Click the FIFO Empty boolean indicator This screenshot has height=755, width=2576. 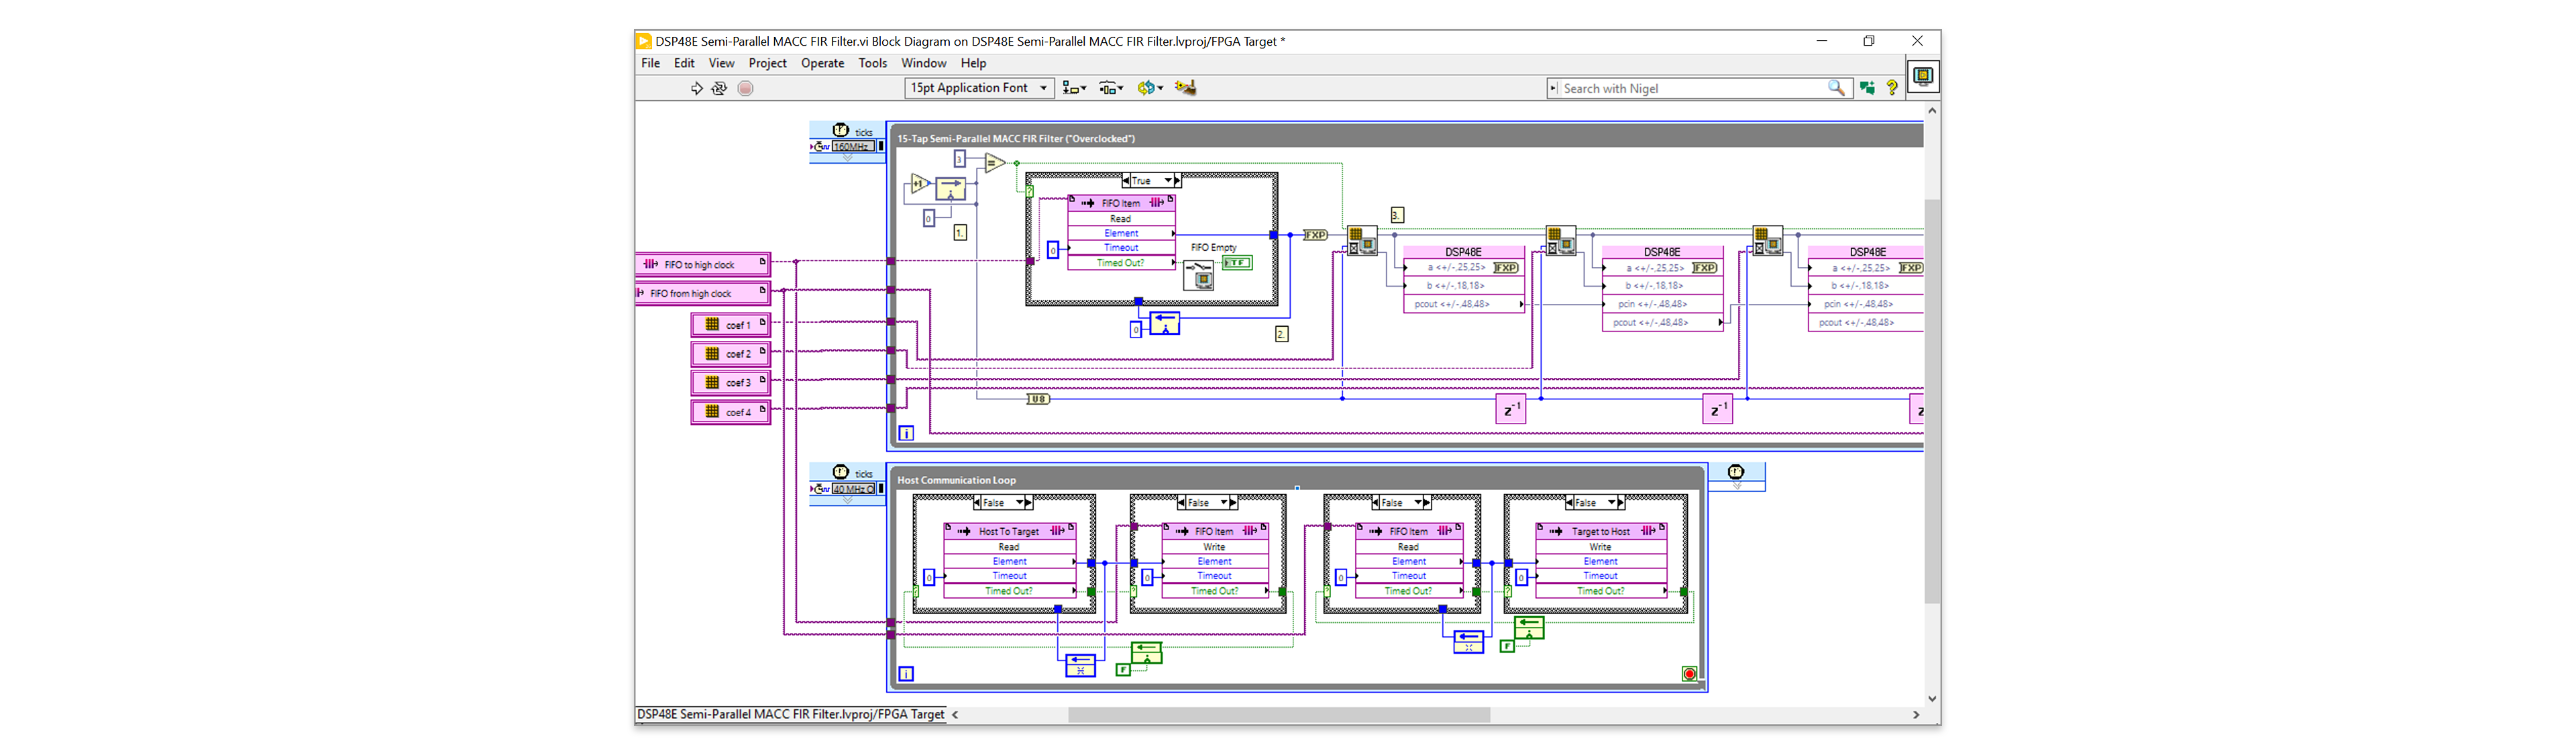pyautogui.click(x=1237, y=263)
